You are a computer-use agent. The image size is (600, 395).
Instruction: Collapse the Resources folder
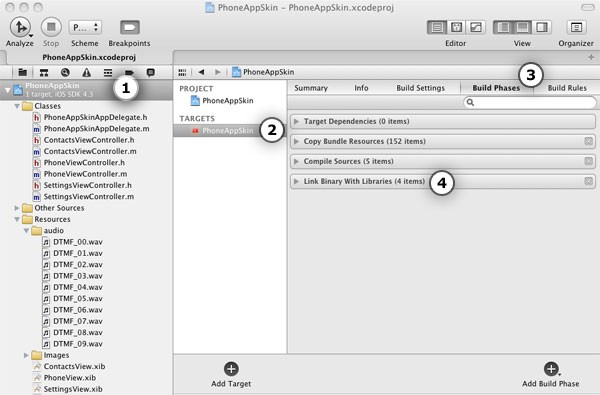coord(17,219)
